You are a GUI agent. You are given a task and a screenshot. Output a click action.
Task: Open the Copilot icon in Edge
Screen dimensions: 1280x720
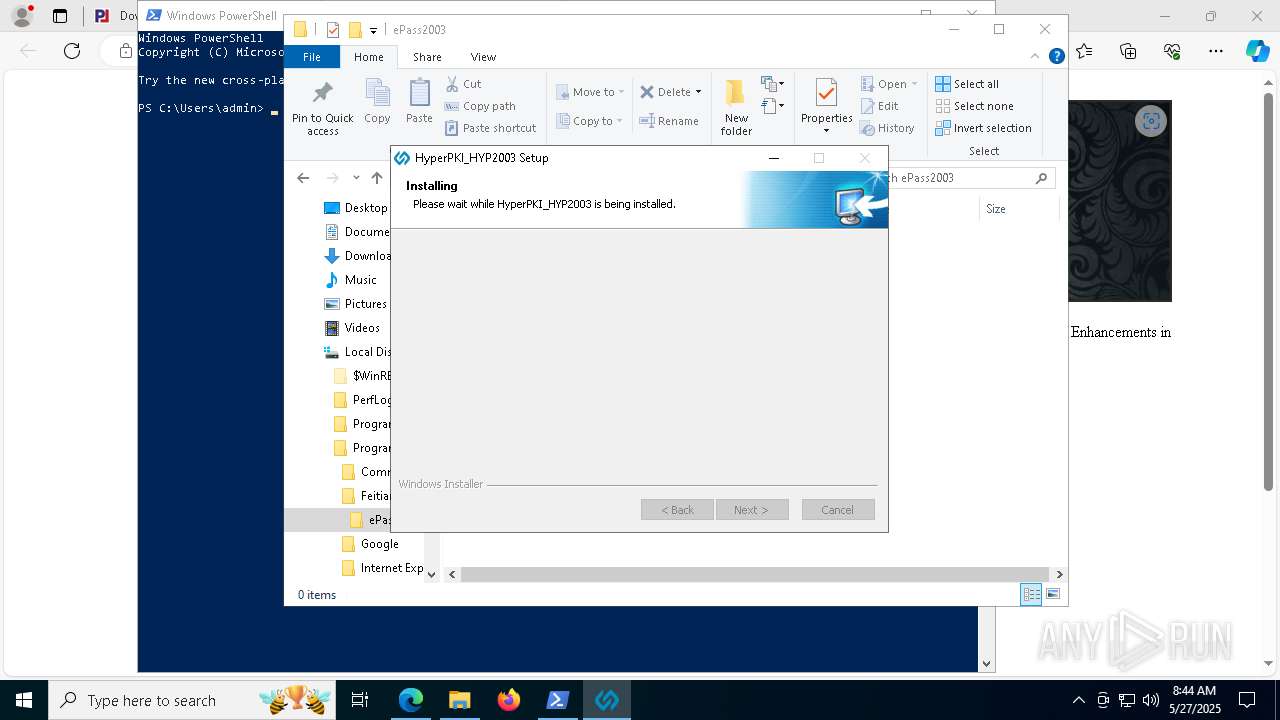1257,51
